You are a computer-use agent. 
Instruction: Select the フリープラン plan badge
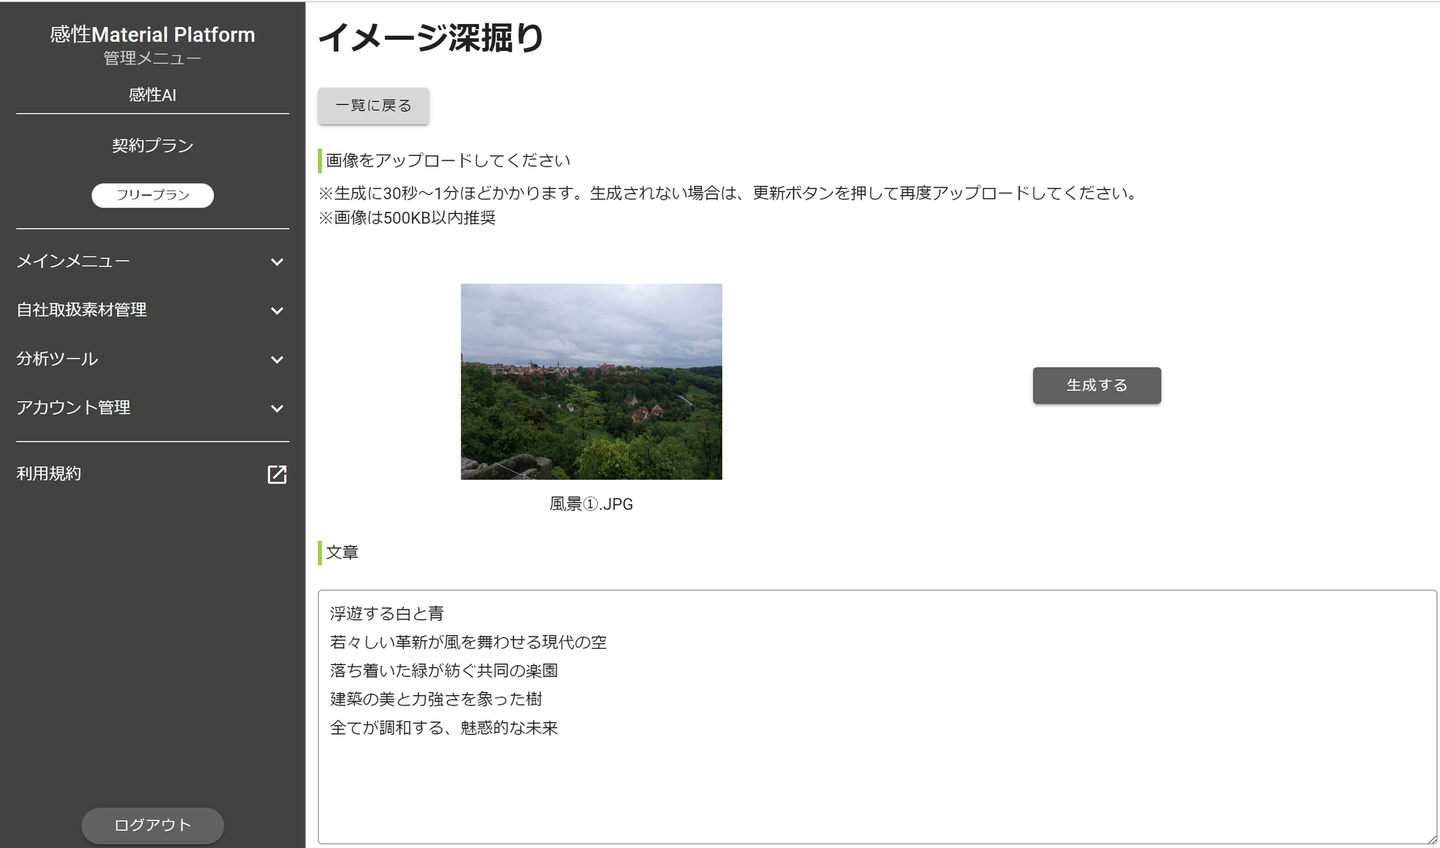tap(153, 195)
